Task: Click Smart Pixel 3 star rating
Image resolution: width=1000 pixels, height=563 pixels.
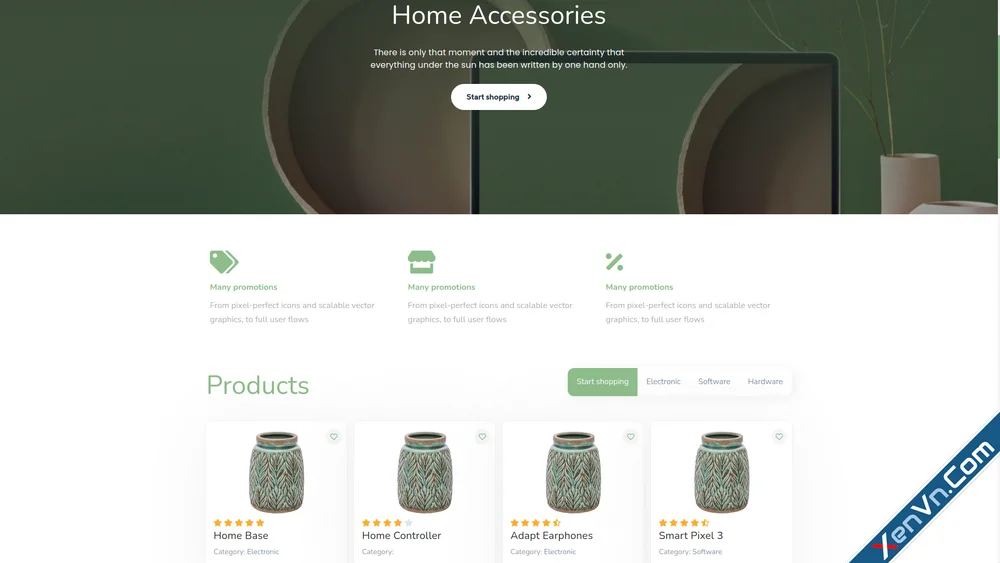Action: click(684, 523)
